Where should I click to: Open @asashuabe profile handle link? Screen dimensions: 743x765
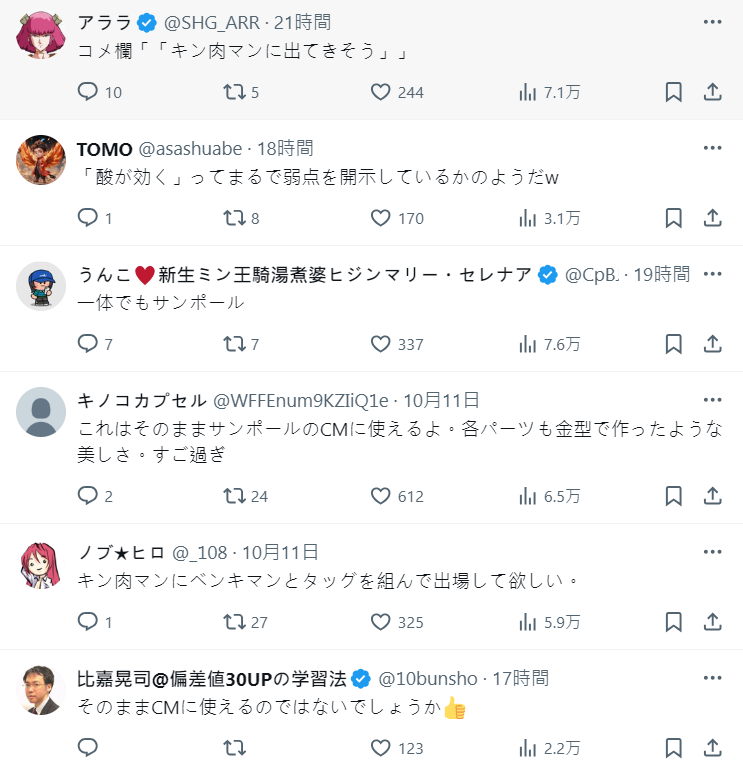[189, 148]
